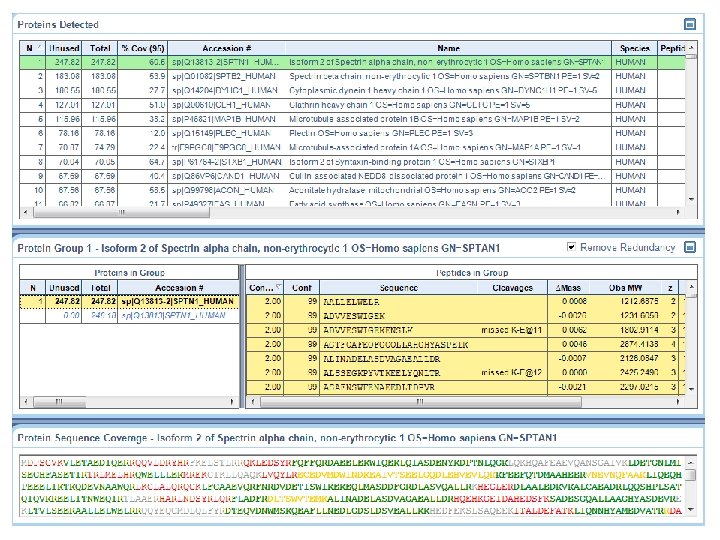Sort by Total header in Proteins Detected
The height and width of the screenshot is (540, 720).
coord(100,48)
